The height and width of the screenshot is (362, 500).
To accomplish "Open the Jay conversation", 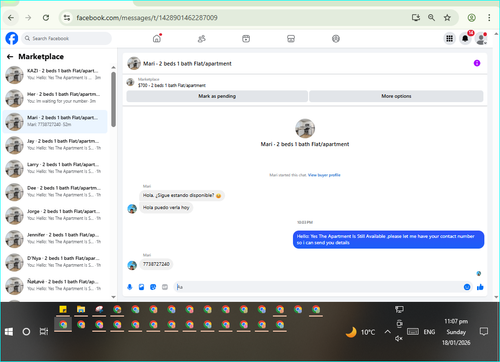I will coord(55,145).
